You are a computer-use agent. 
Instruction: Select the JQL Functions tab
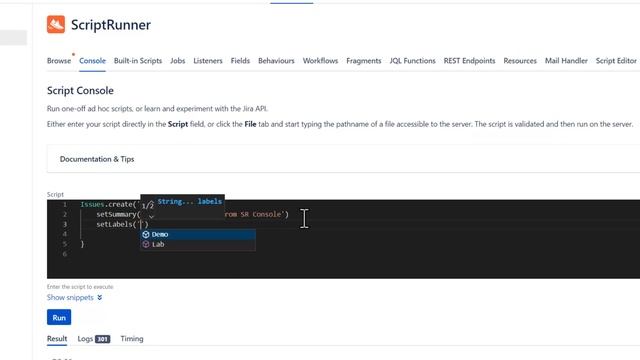412,61
